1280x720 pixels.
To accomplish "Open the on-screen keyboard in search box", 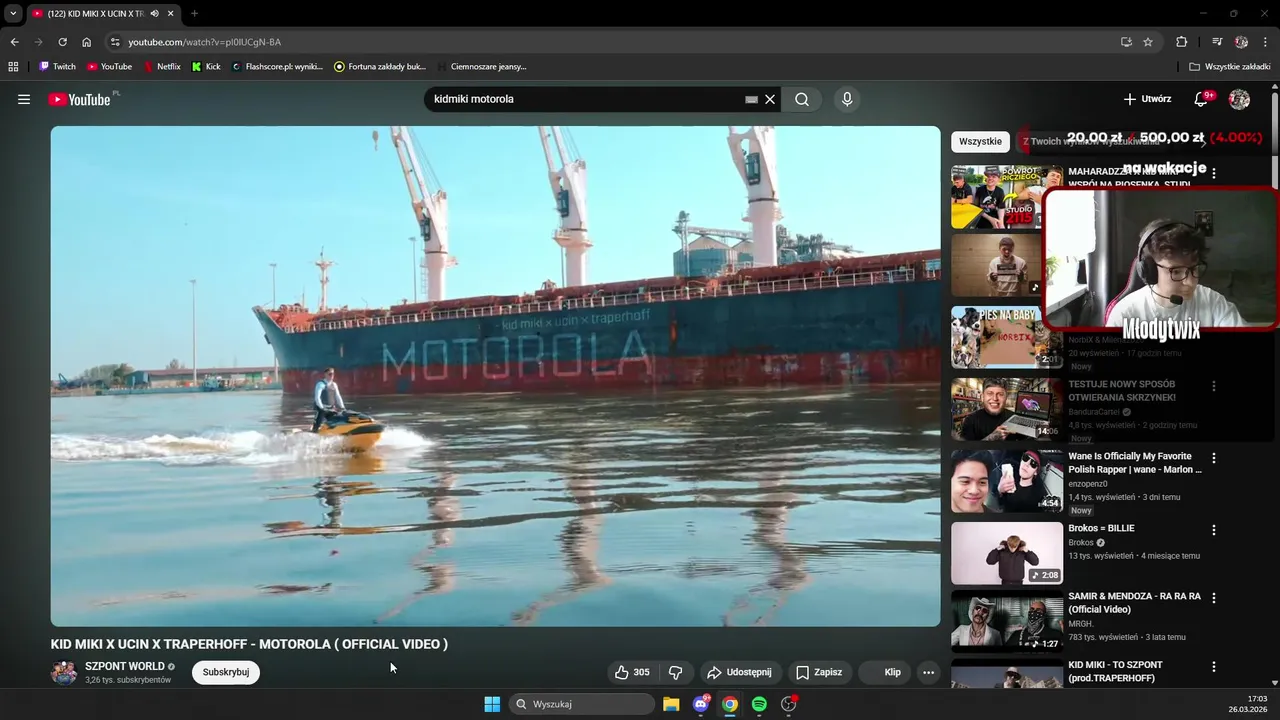I will click(751, 99).
